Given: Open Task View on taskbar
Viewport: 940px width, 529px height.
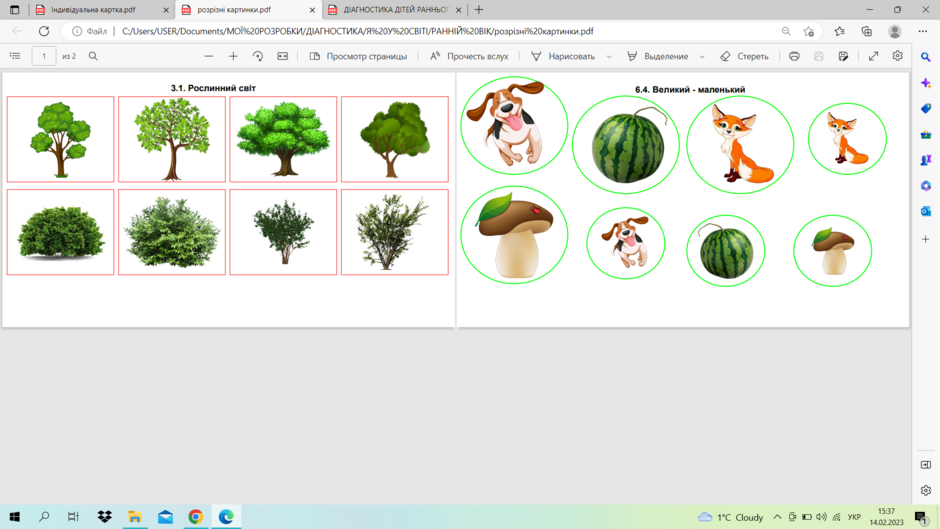Looking at the screenshot, I should pos(73,516).
